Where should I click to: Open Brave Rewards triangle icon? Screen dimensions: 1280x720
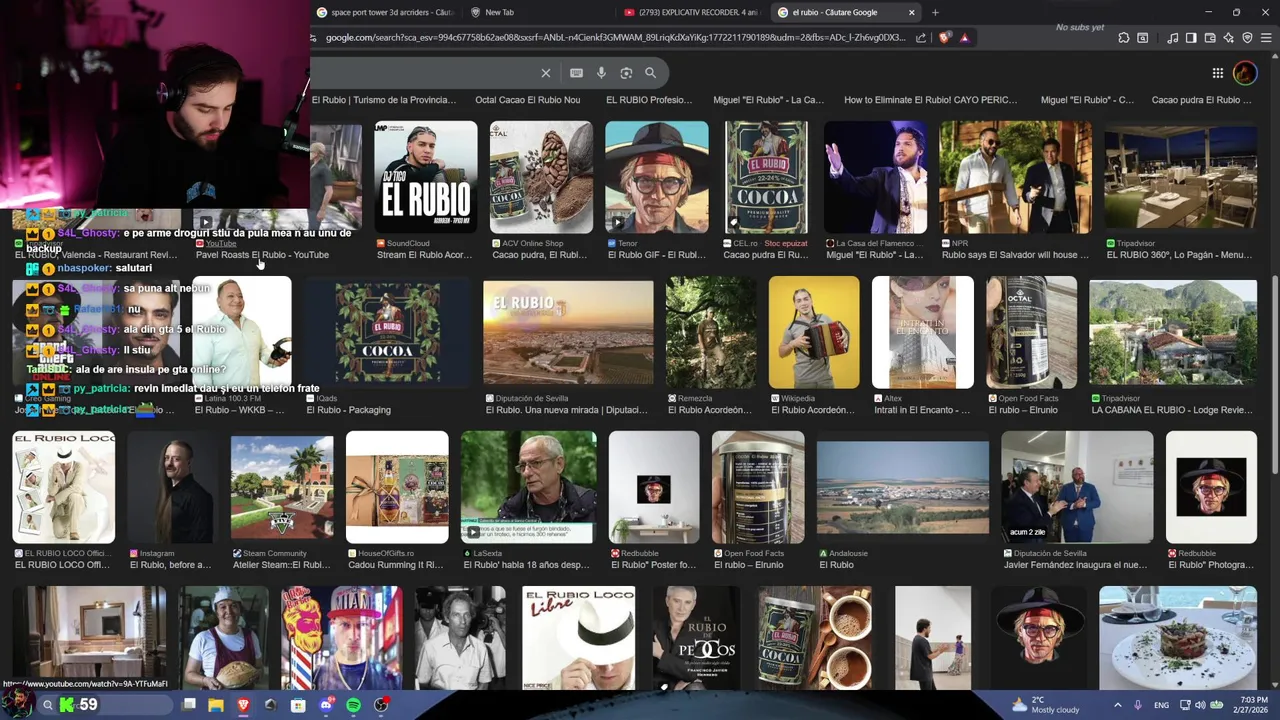point(964,38)
